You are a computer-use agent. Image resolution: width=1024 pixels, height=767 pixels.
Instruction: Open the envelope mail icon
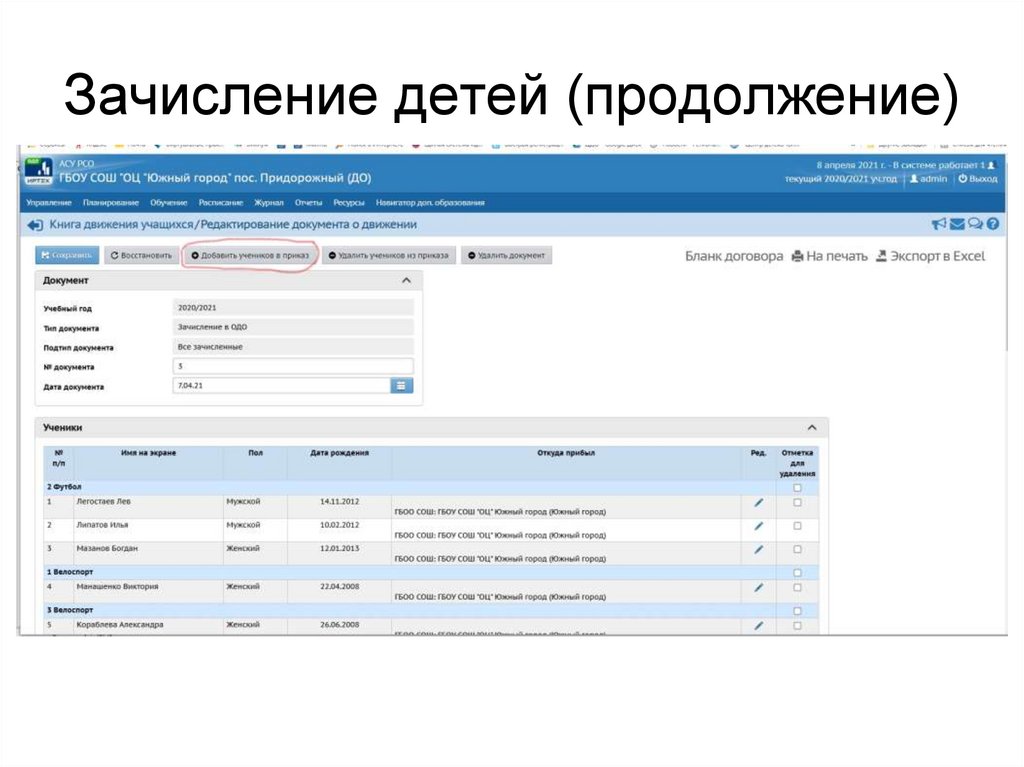pyautogui.click(x=956, y=222)
